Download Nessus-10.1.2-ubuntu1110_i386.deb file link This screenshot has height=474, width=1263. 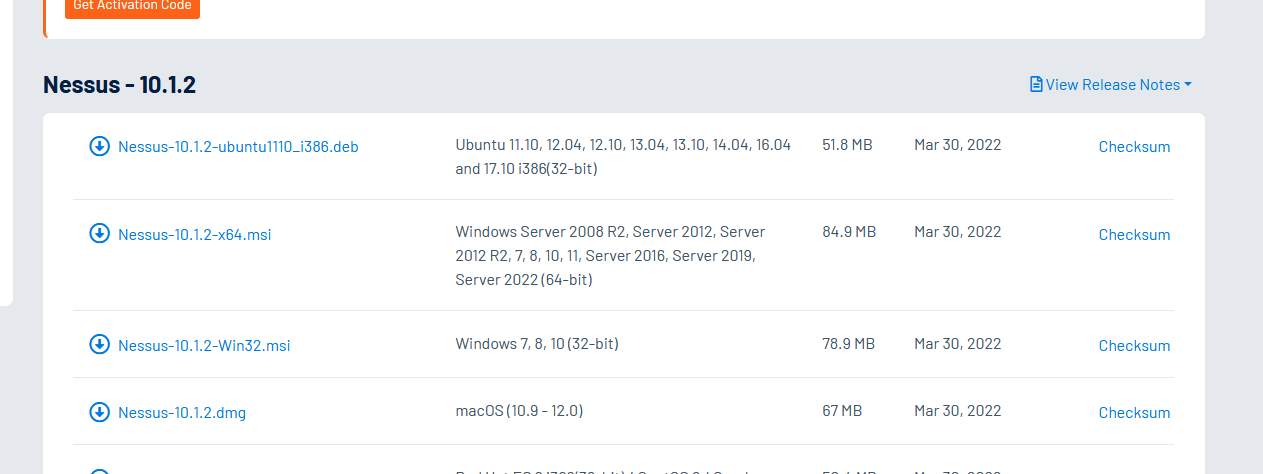pyautogui.click(x=238, y=147)
